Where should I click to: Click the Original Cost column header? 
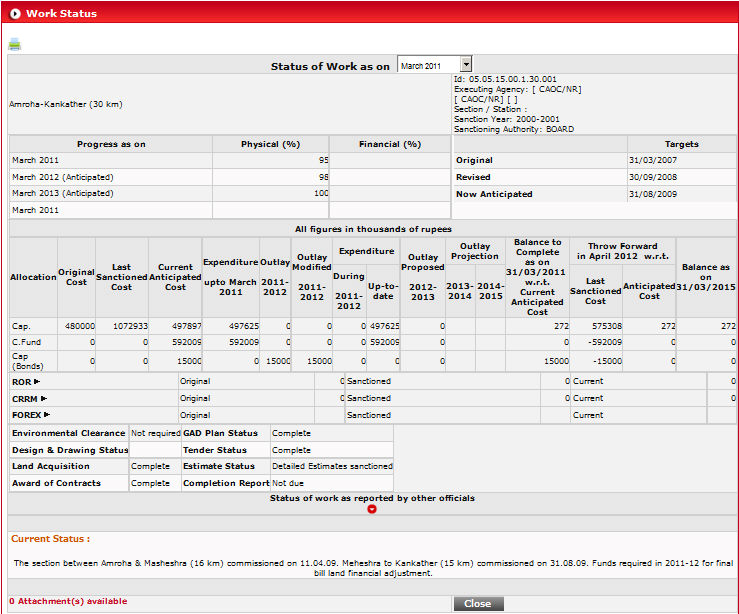pyautogui.click(x=76, y=277)
